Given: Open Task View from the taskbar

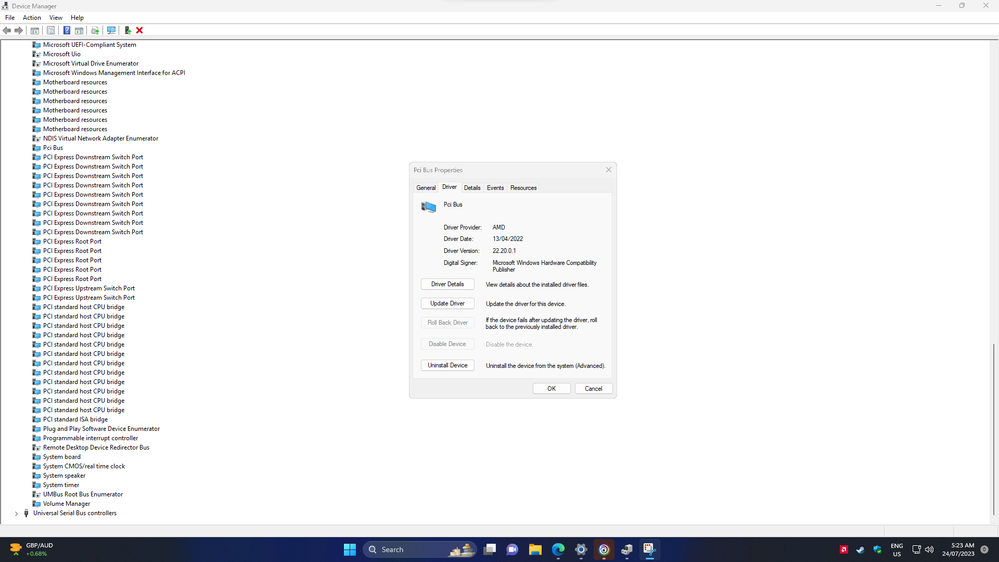Looking at the screenshot, I should (490, 549).
